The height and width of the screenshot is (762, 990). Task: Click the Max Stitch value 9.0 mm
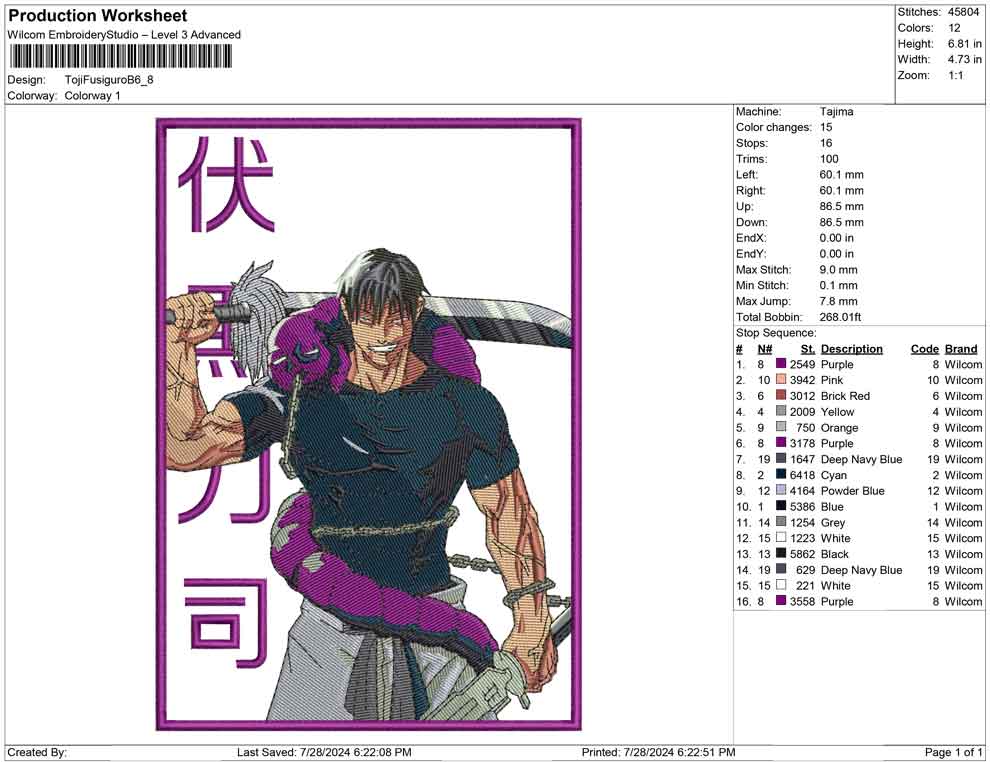(838, 270)
